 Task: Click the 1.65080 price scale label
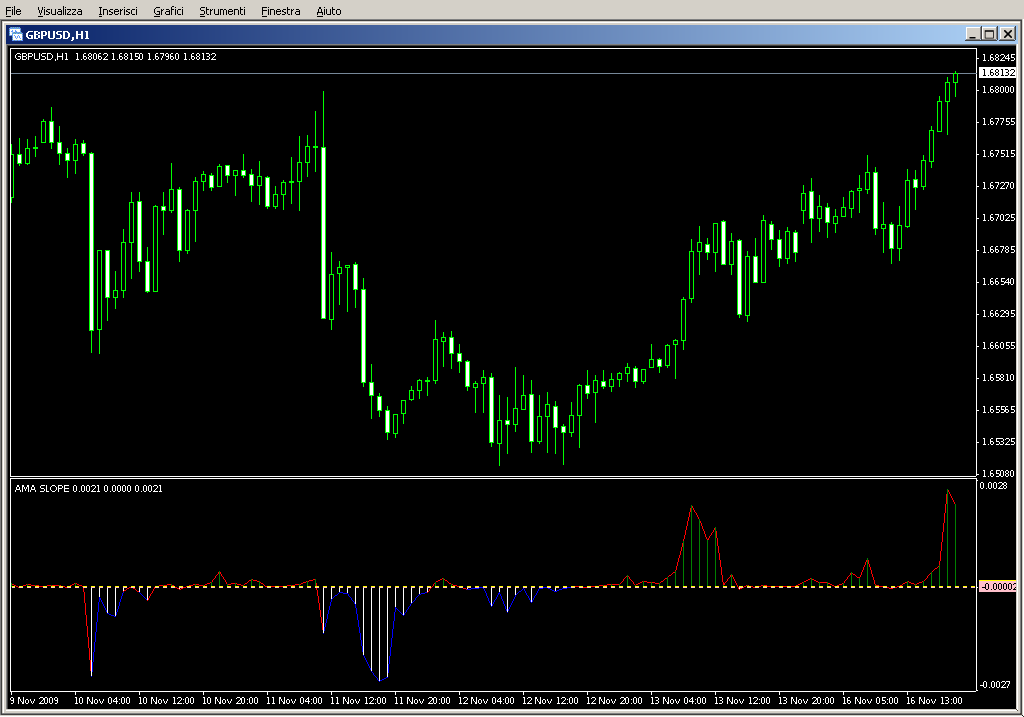click(x=999, y=473)
